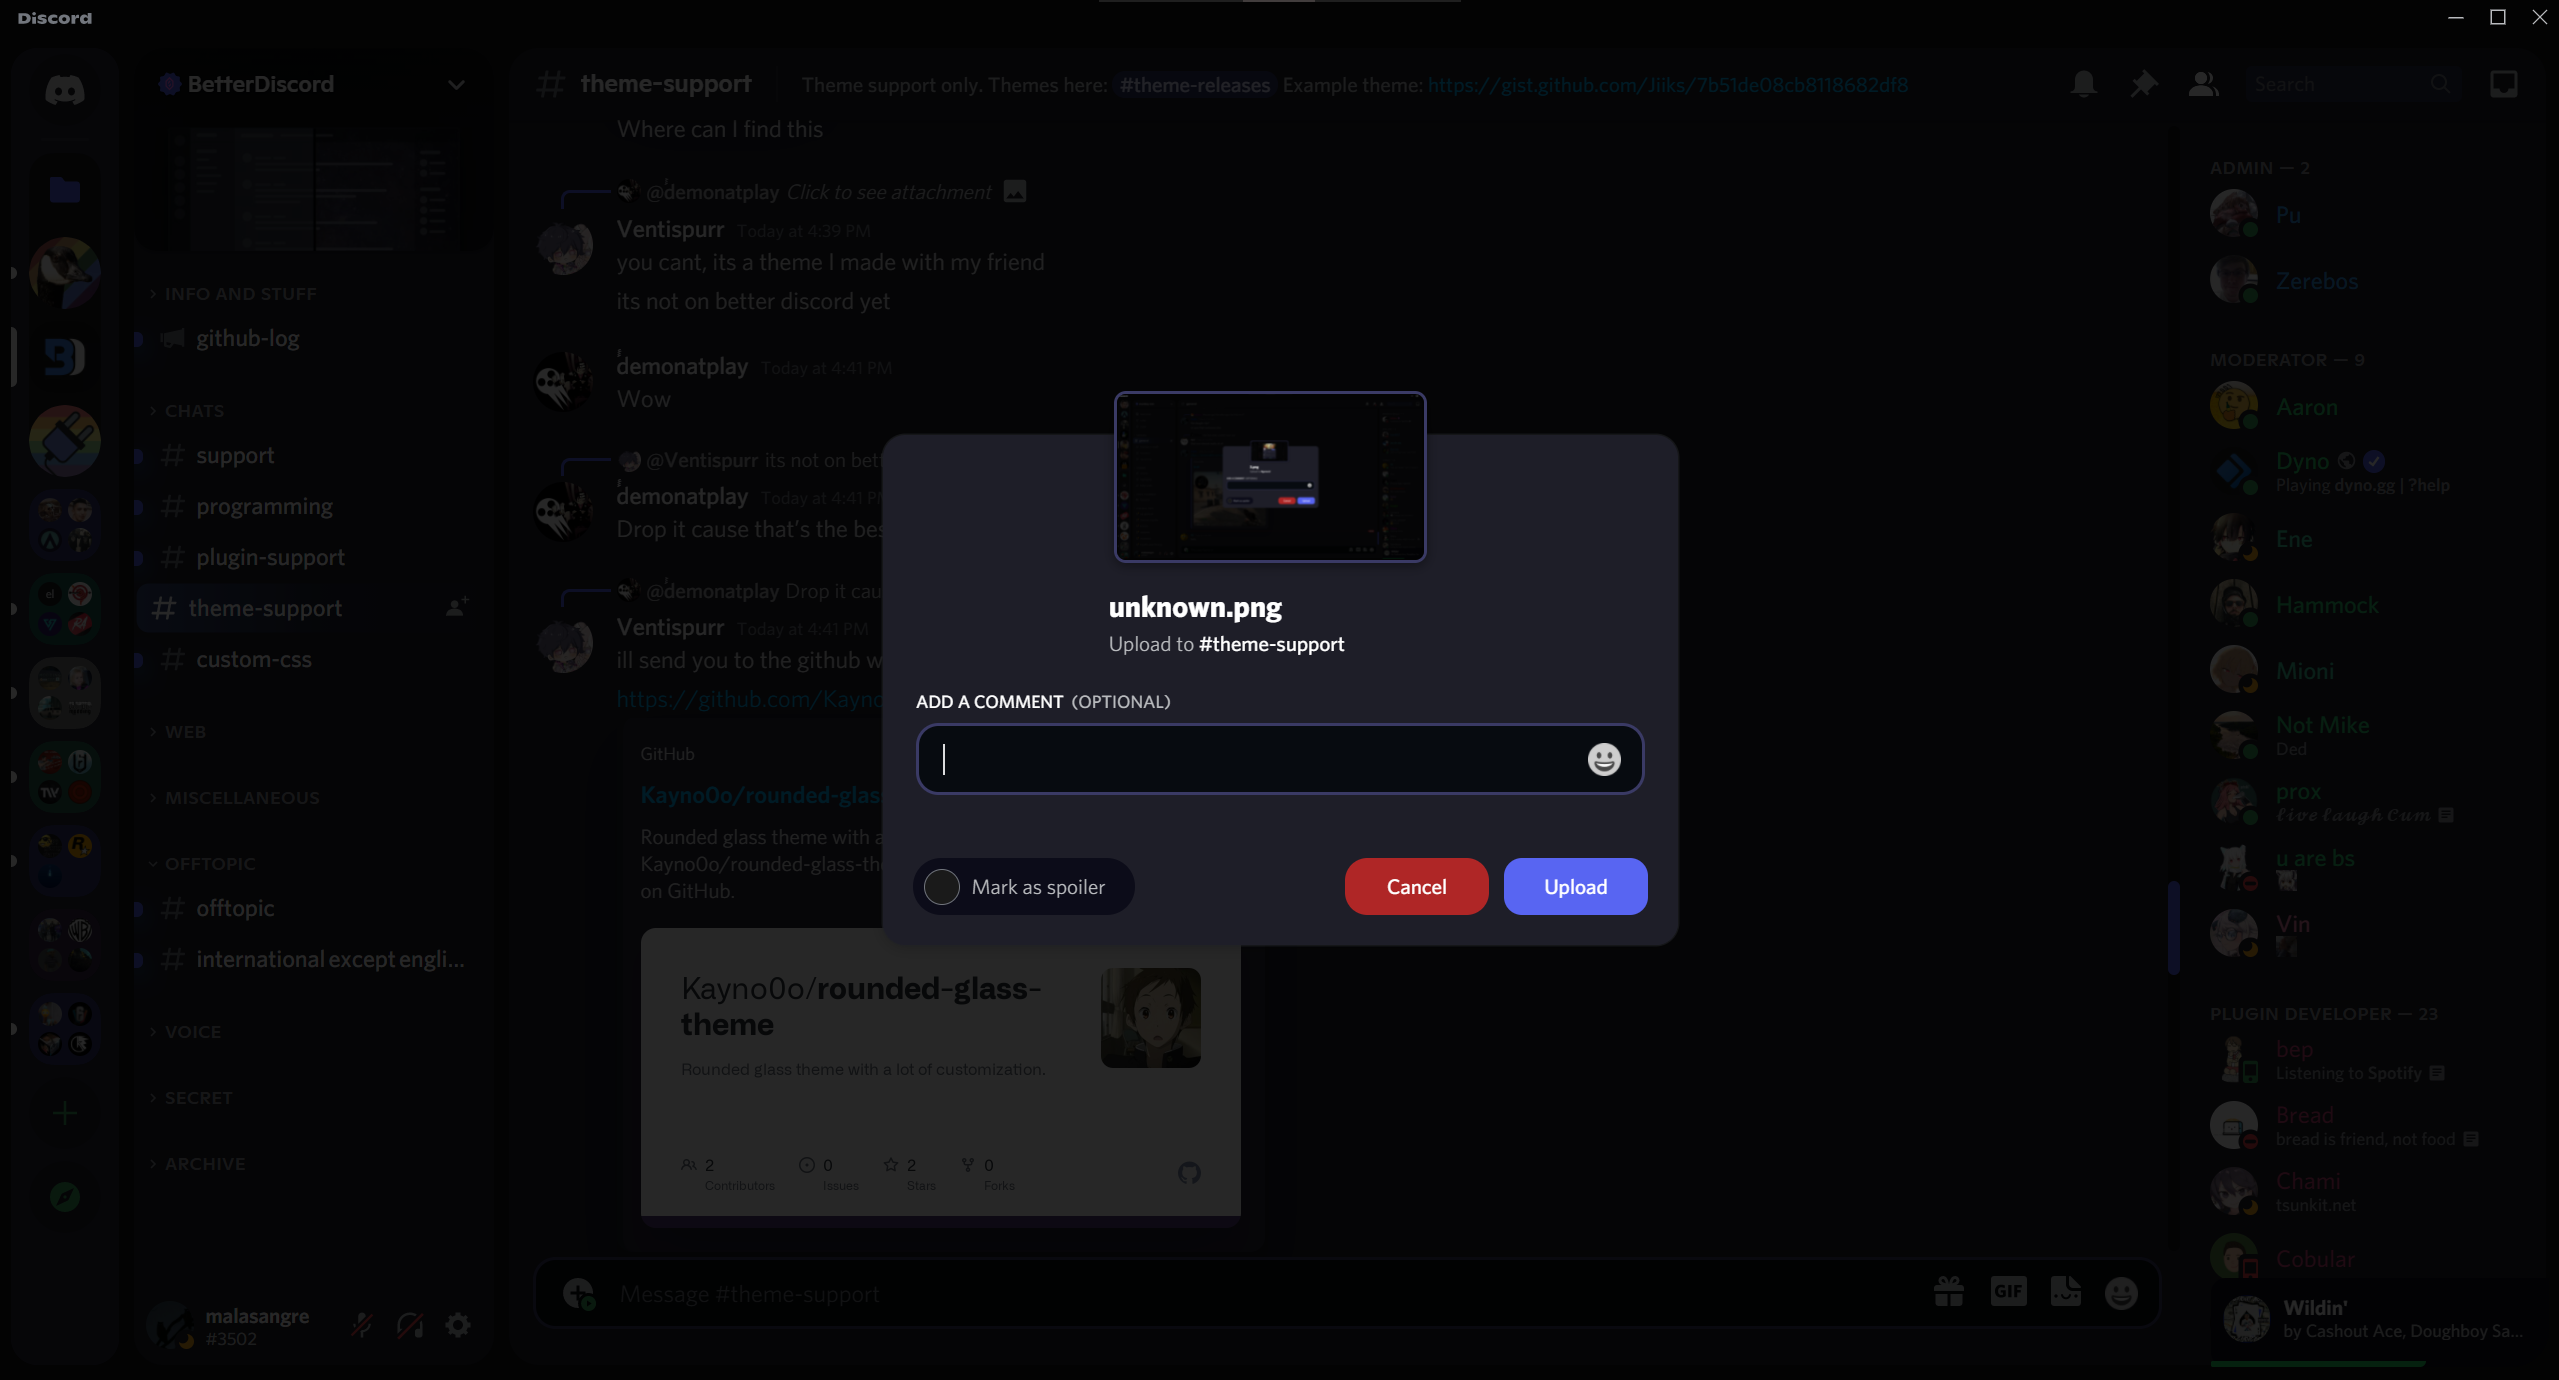Image resolution: width=2559 pixels, height=1380 pixels.
Task: Click the member list scrollbar
Action: pyautogui.click(x=2173, y=927)
